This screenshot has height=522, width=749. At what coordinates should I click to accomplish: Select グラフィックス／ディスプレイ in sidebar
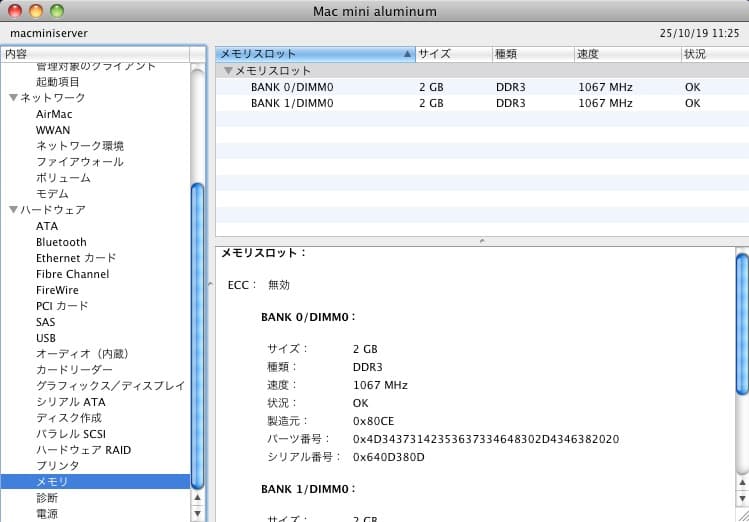(x=110, y=386)
